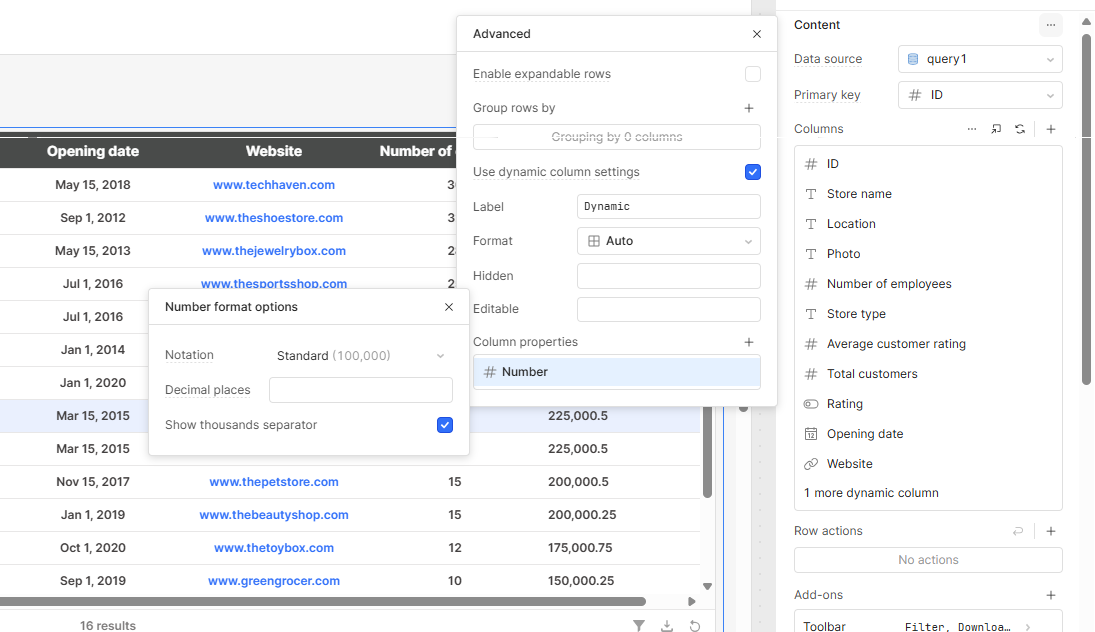The width and height of the screenshot is (1095, 632).
Task: Close the Number format options popup
Action: (449, 307)
